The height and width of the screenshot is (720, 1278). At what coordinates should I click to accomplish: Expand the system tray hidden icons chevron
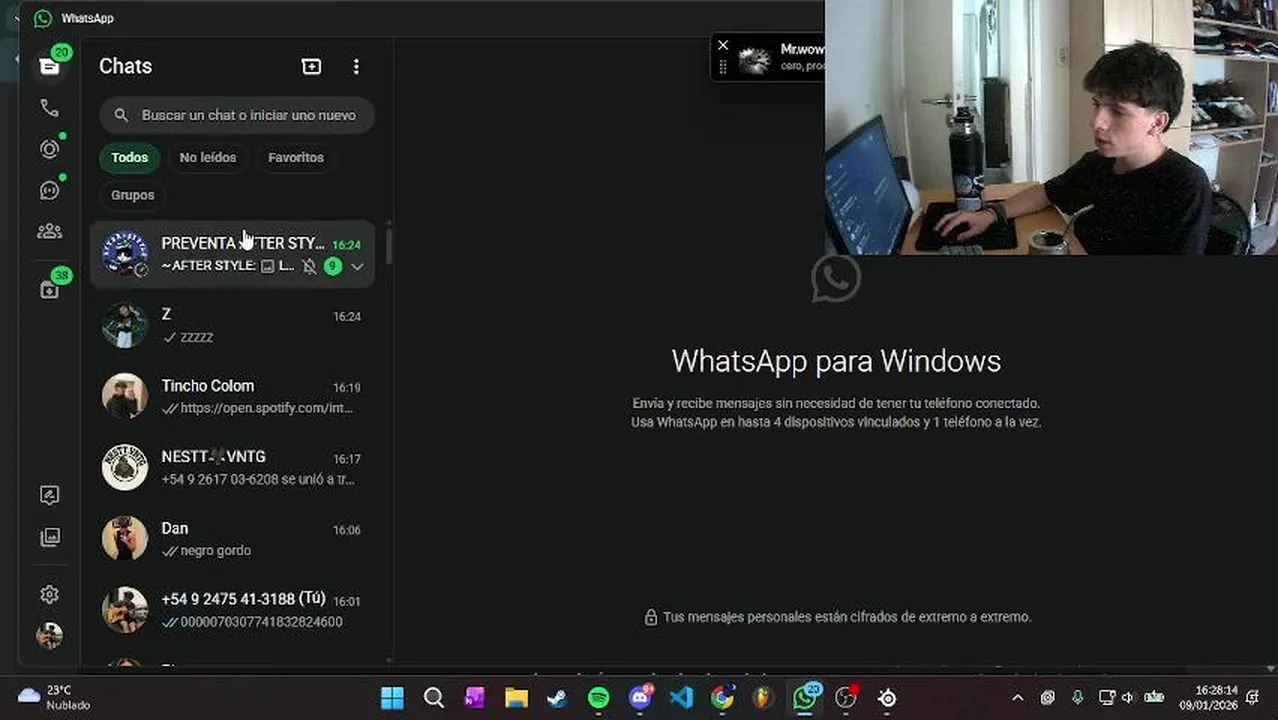point(1017,698)
